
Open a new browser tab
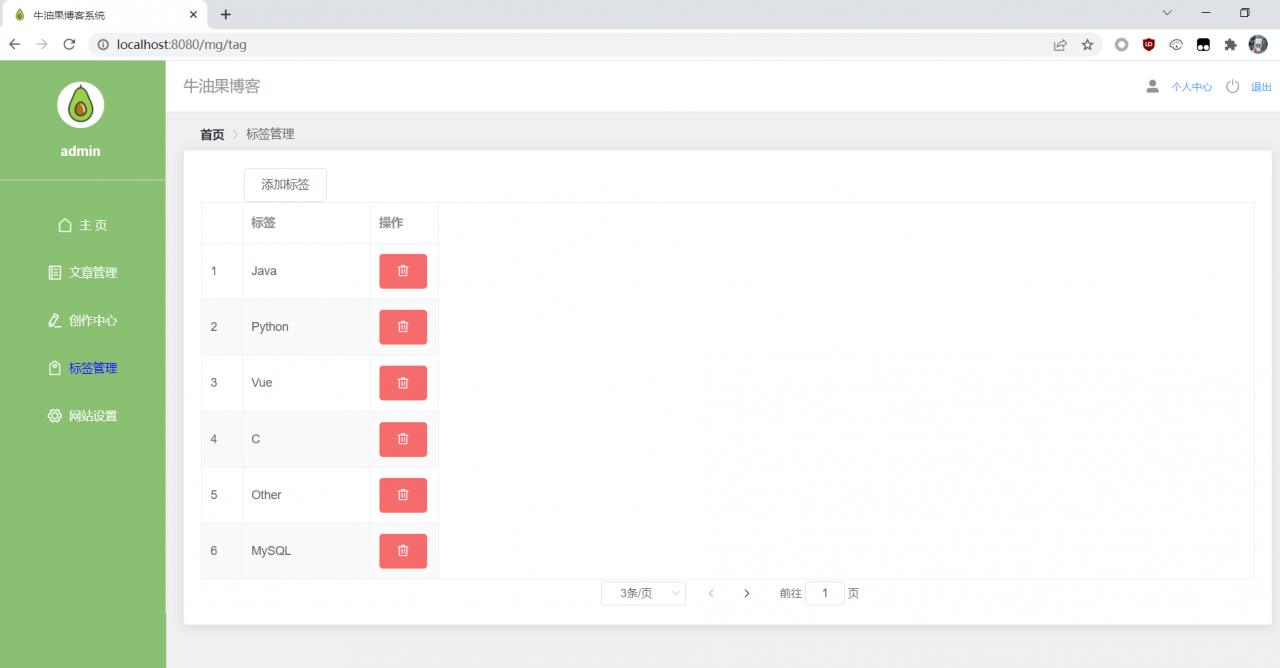[226, 15]
